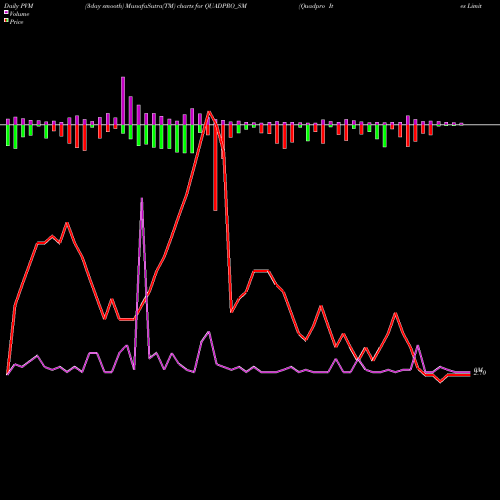The width and height of the screenshot is (500, 500).
Task: Click the Price legend color swatch
Action: click(x=6, y=21)
